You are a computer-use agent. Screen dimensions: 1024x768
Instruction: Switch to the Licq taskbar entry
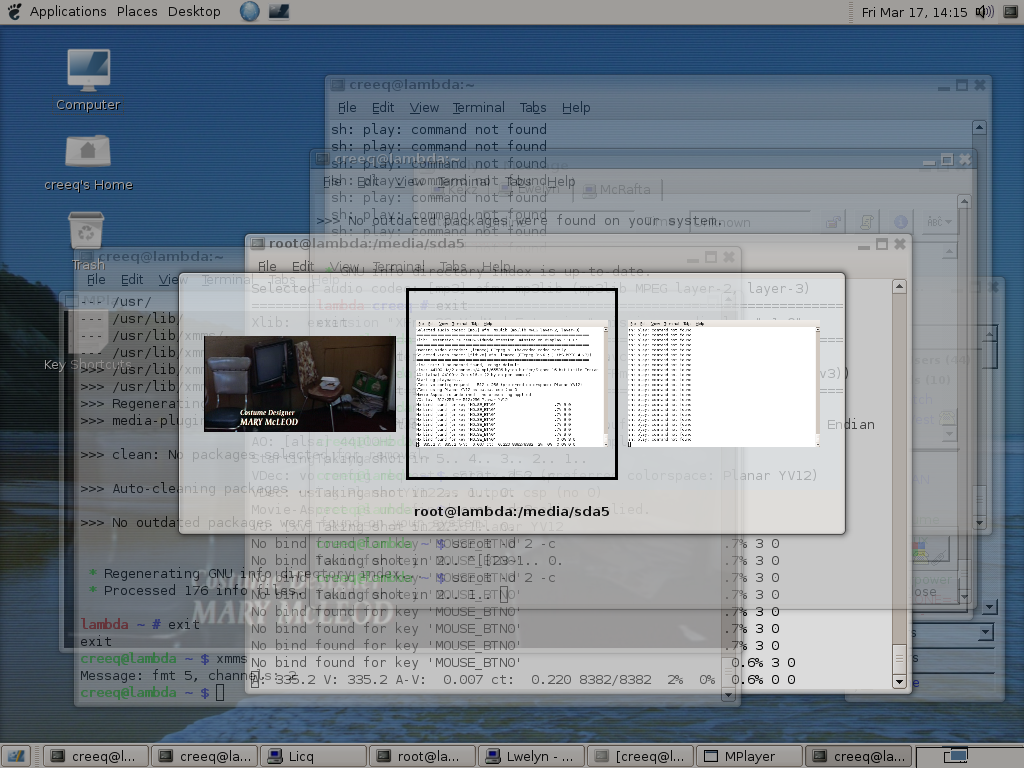tap(312, 756)
